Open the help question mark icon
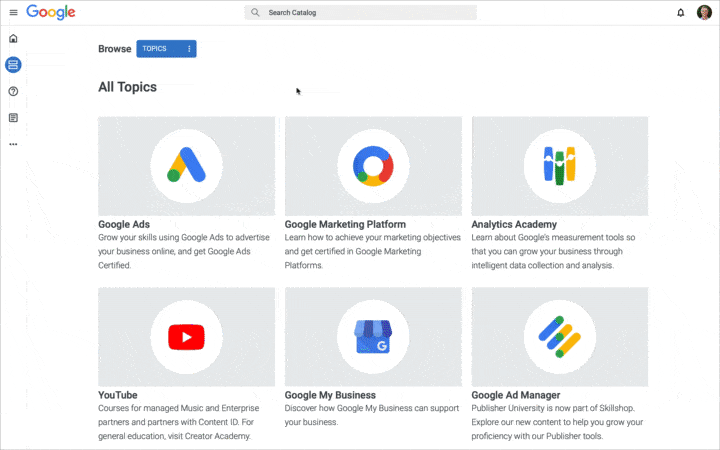 point(13,91)
